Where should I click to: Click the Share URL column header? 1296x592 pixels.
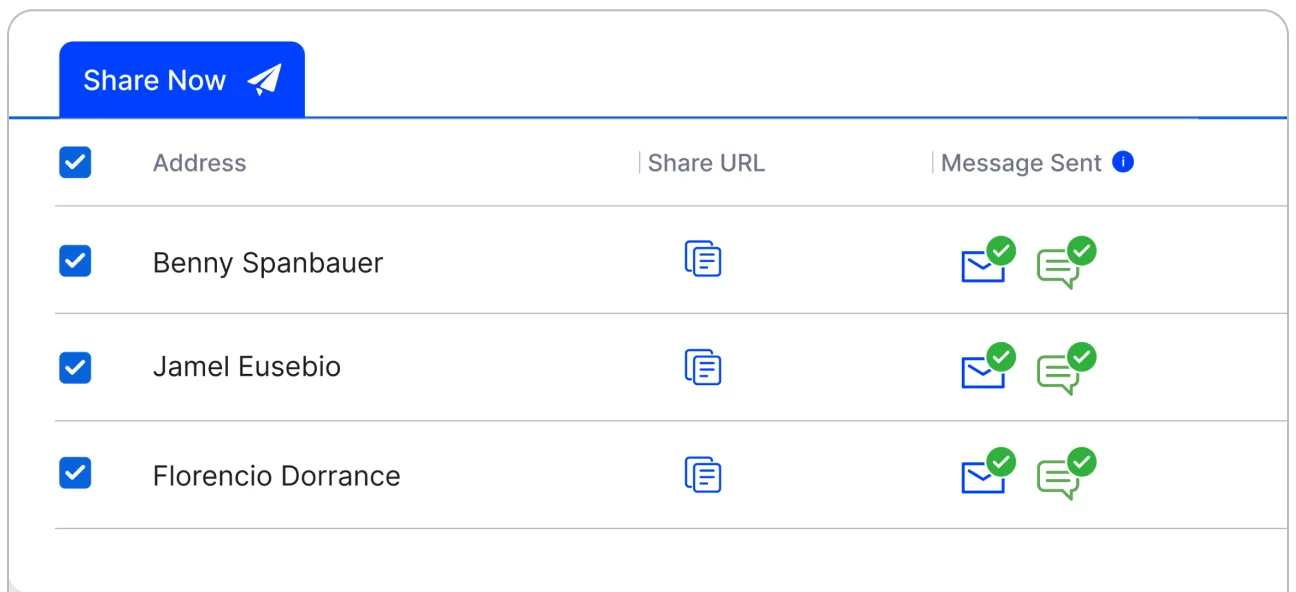click(706, 163)
